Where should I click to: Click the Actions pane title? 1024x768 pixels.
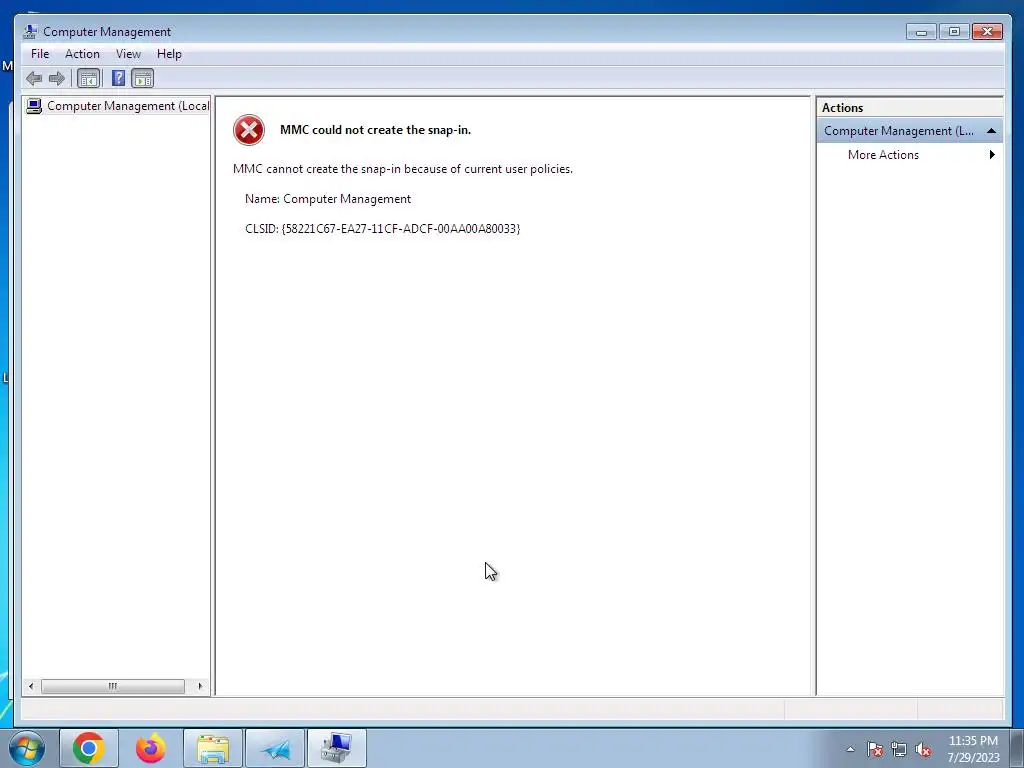(x=842, y=108)
